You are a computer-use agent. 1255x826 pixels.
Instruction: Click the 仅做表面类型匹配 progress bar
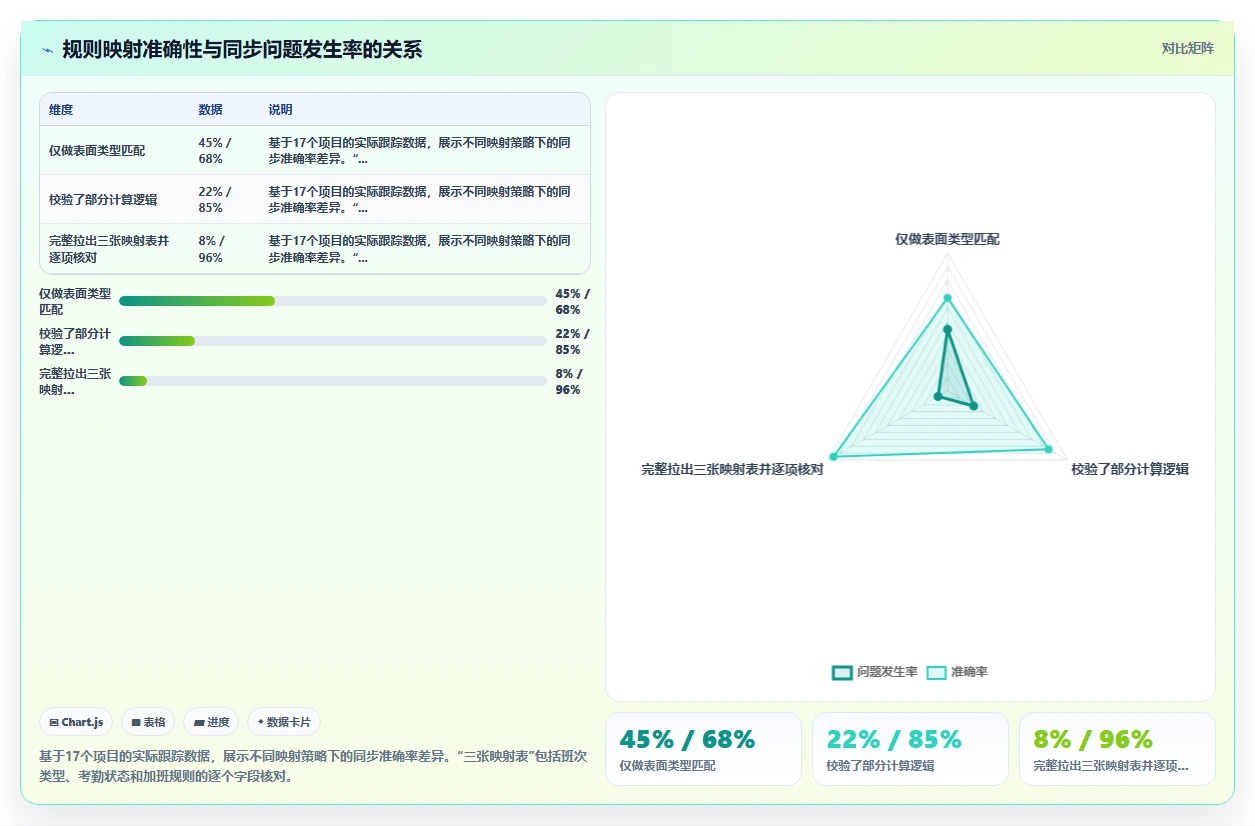333,301
